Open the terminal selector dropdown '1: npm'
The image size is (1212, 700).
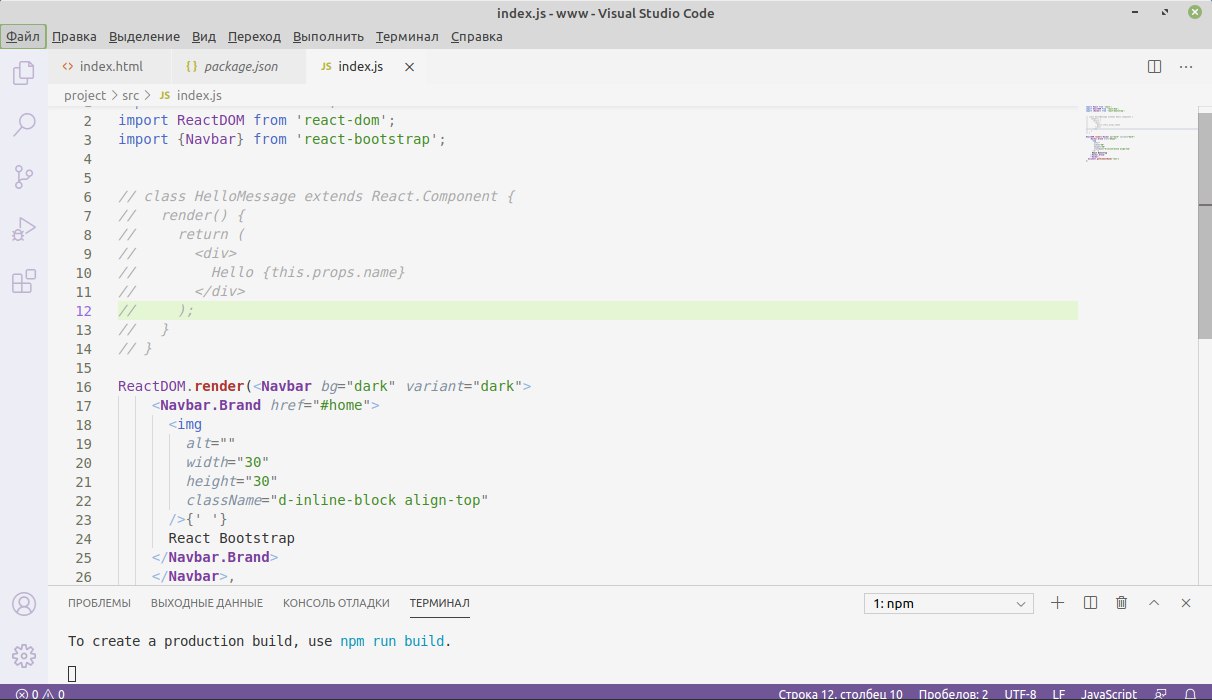click(x=949, y=603)
